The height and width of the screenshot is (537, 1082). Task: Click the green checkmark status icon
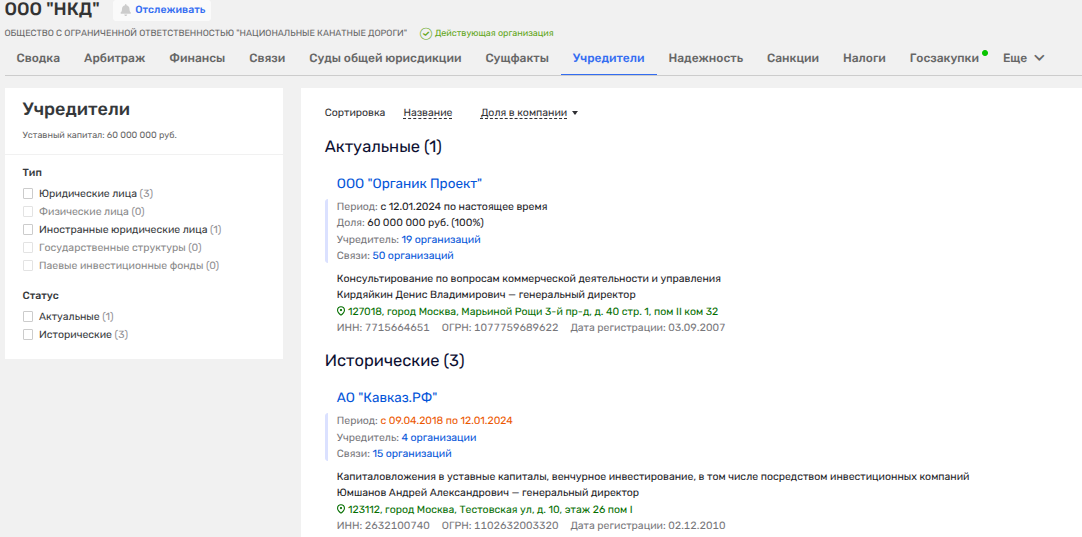click(425, 33)
